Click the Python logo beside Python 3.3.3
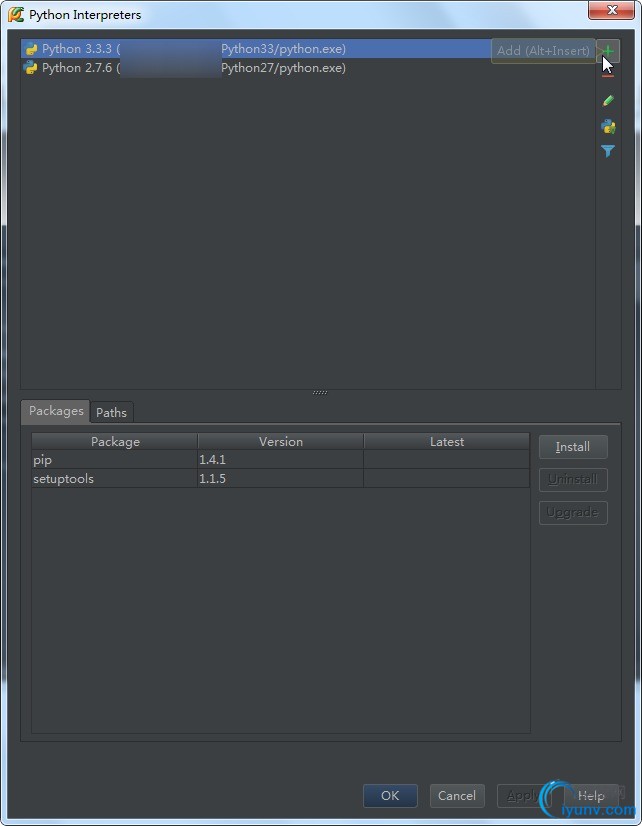 click(x=31, y=49)
